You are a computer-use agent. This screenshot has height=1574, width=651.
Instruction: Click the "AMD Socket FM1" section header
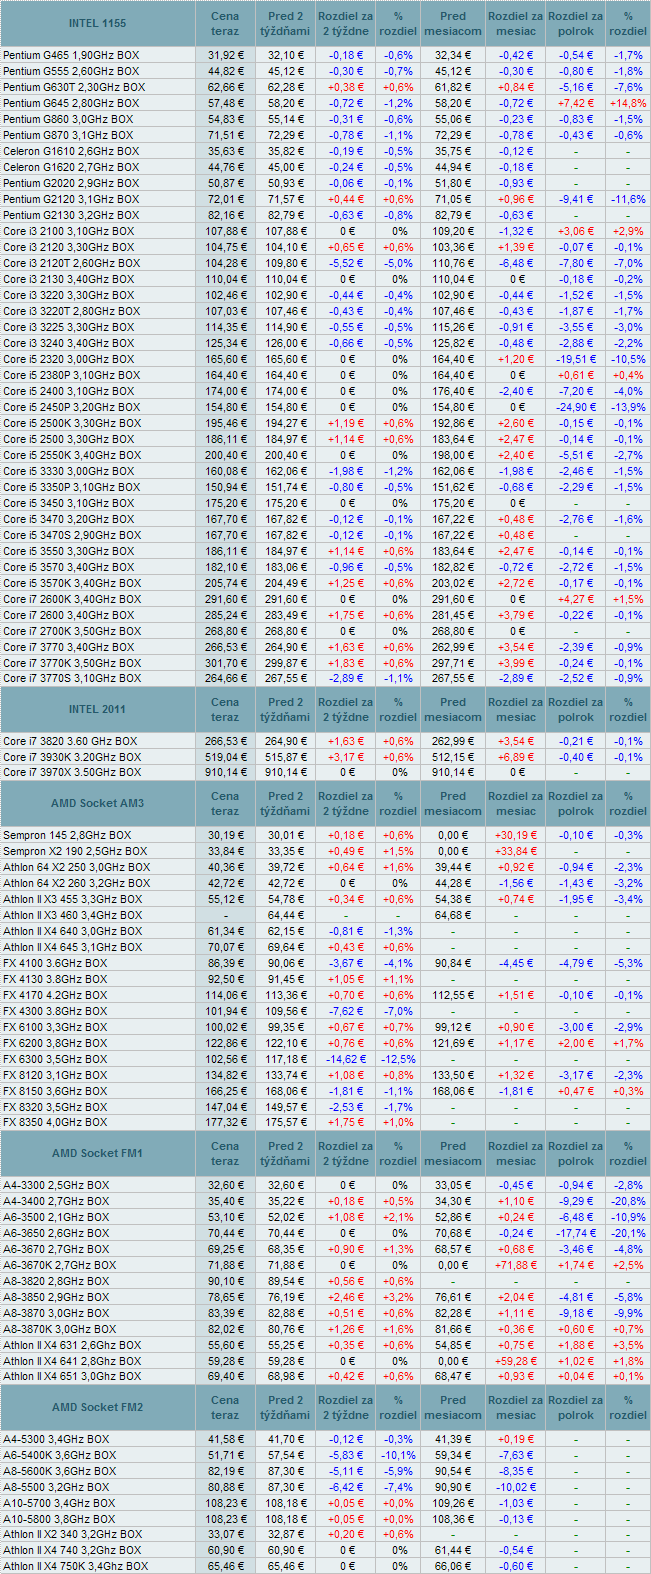point(97,1154)
